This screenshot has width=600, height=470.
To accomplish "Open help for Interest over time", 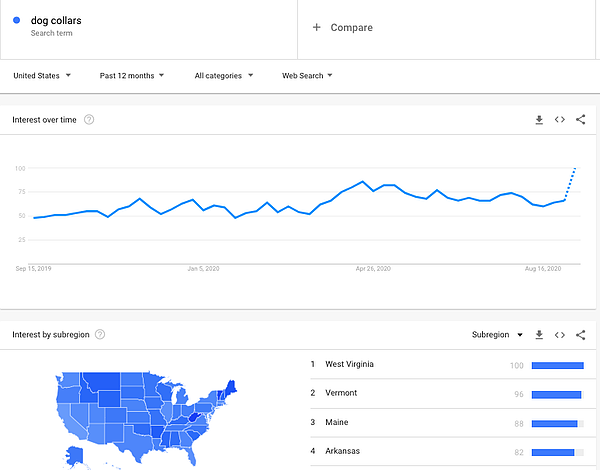I will [x=89, y=120].
